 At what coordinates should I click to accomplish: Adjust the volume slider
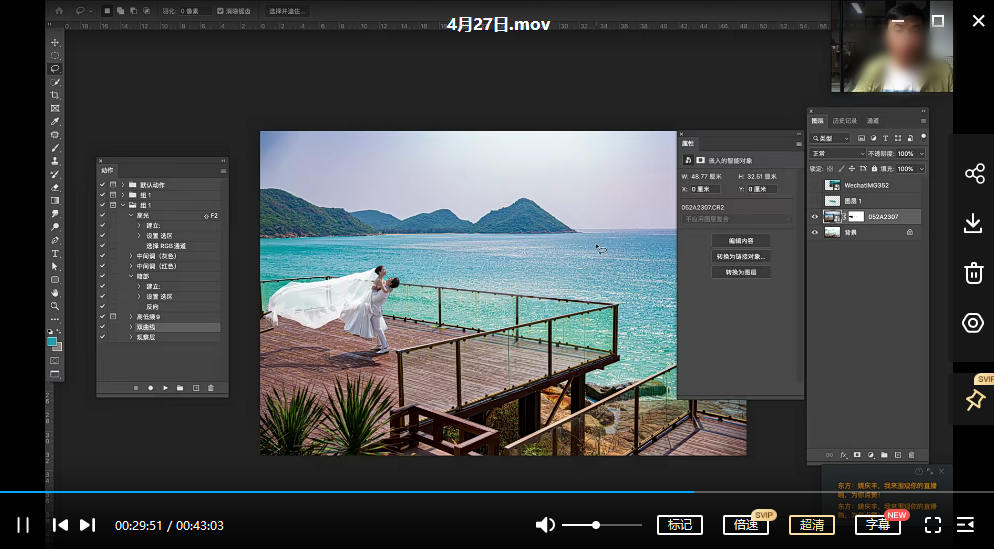[597, 525]
